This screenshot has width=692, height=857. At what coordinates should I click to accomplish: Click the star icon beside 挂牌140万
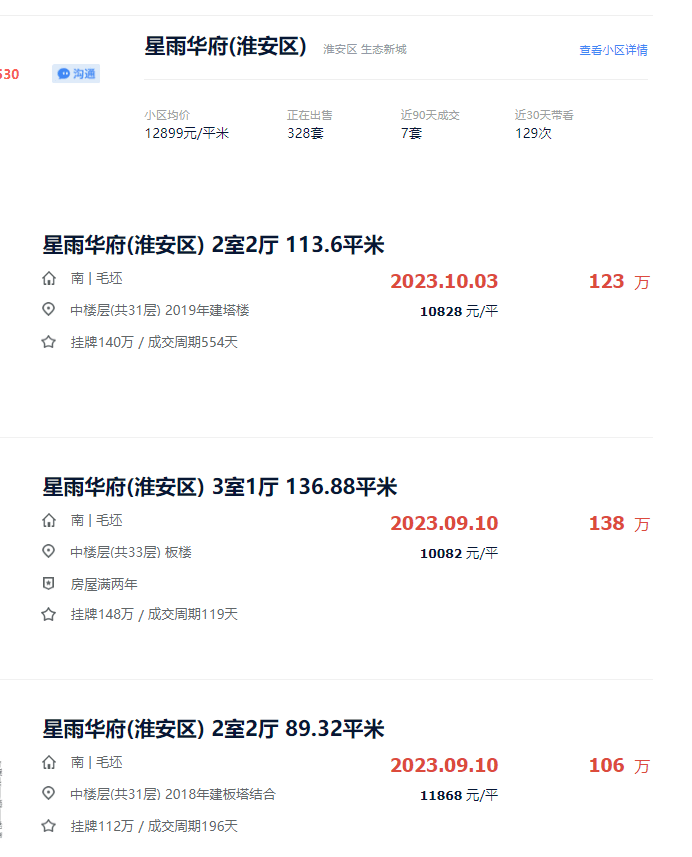click(x=49, y=342)
